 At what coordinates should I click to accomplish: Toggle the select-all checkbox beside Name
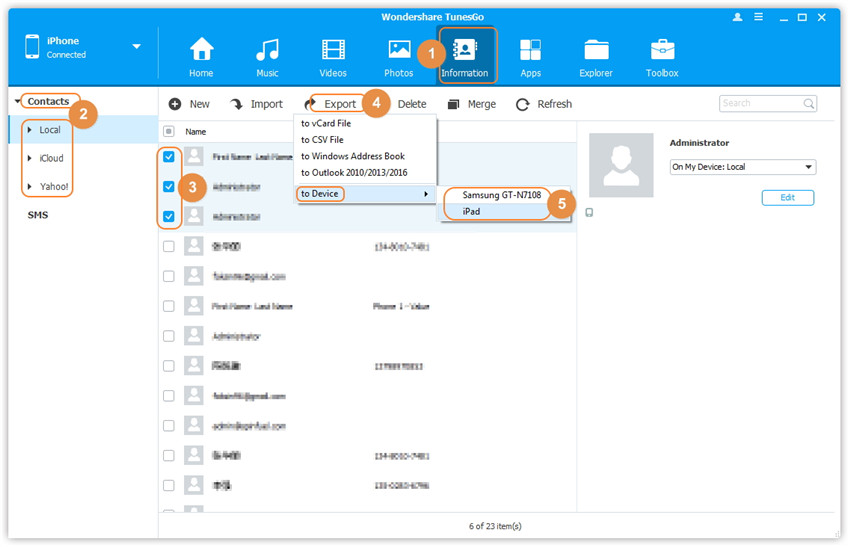(169, 132)
